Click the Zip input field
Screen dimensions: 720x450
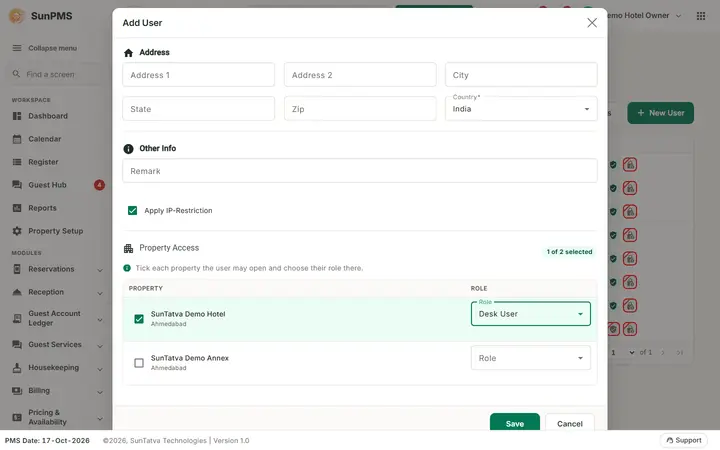pyautogui.click(x=360, y=109)
